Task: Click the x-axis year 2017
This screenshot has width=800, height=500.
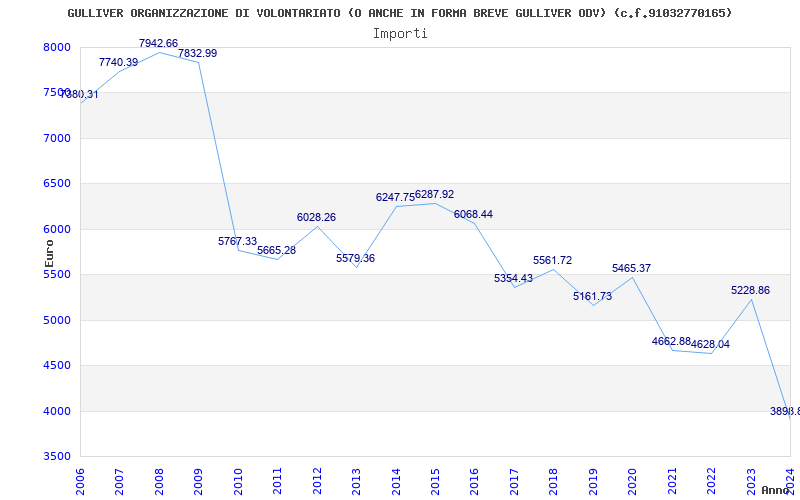Action: click(514, 482)
